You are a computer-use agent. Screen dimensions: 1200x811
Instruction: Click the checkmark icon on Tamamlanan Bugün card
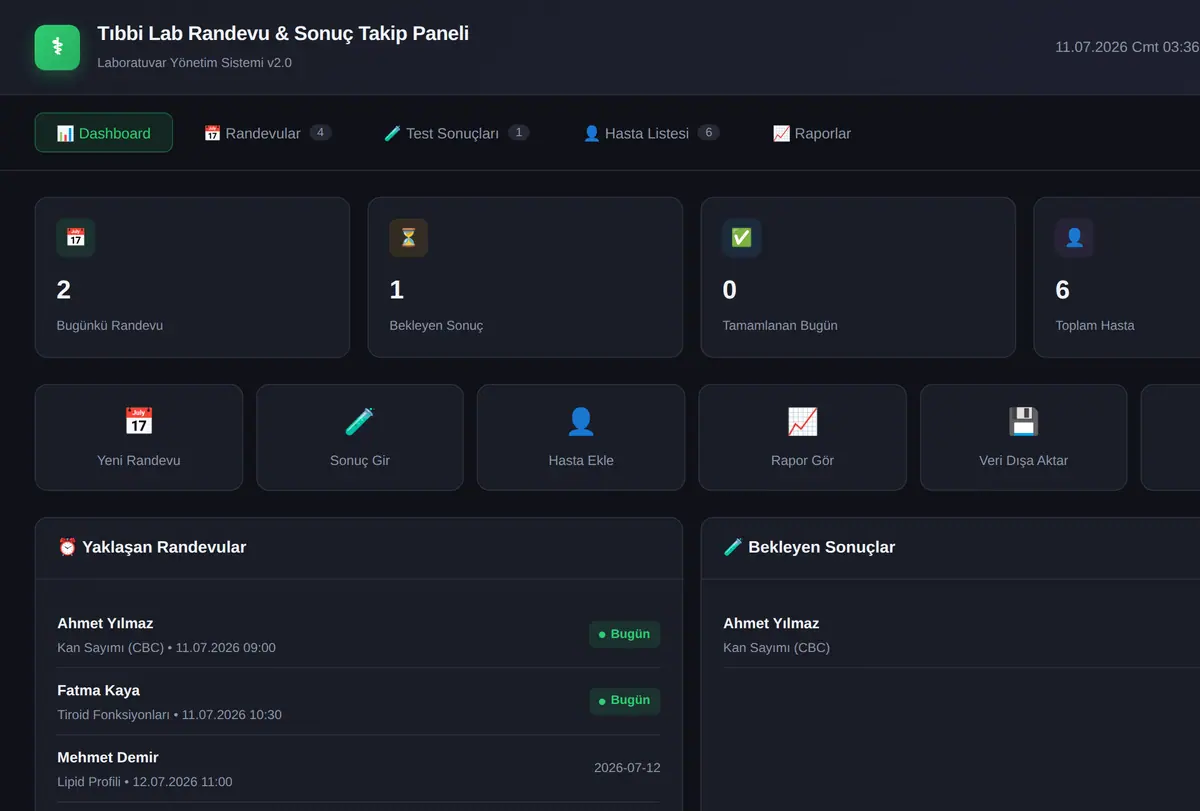tap(742, 238)
